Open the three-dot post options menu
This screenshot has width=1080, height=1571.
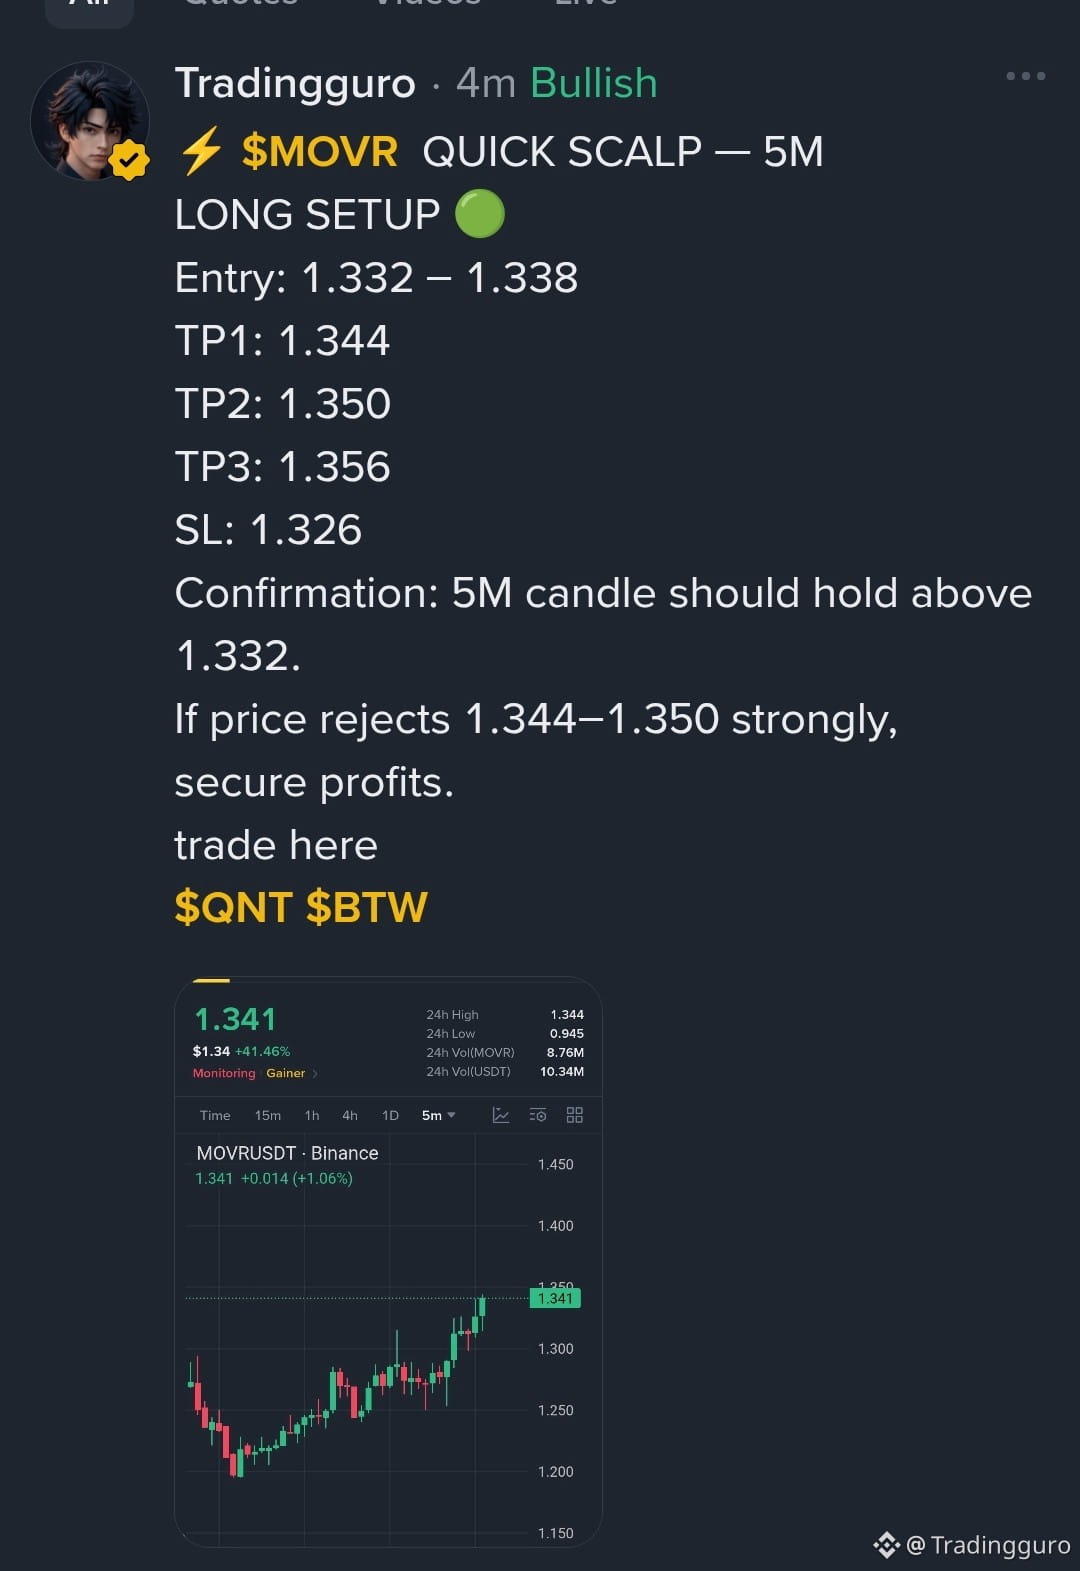pos(1025,76)
